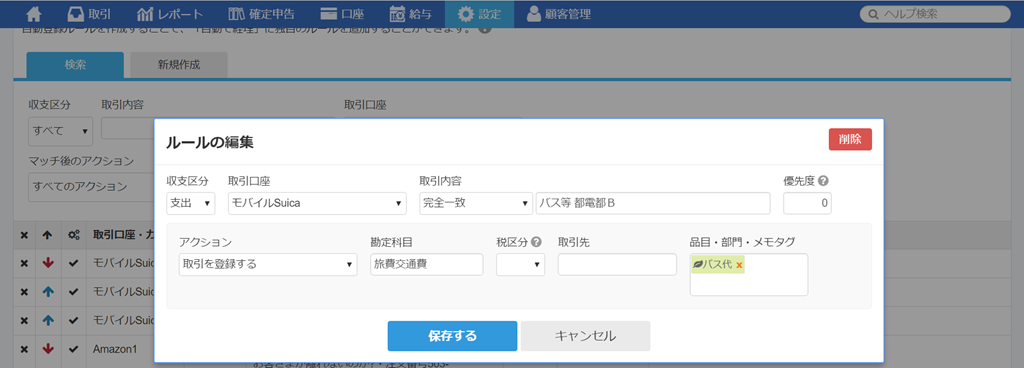Click the help icon beside 税区分
The height and width of the screenshot is (368, 1024).
pyautogui.click(x=536, y=242)
